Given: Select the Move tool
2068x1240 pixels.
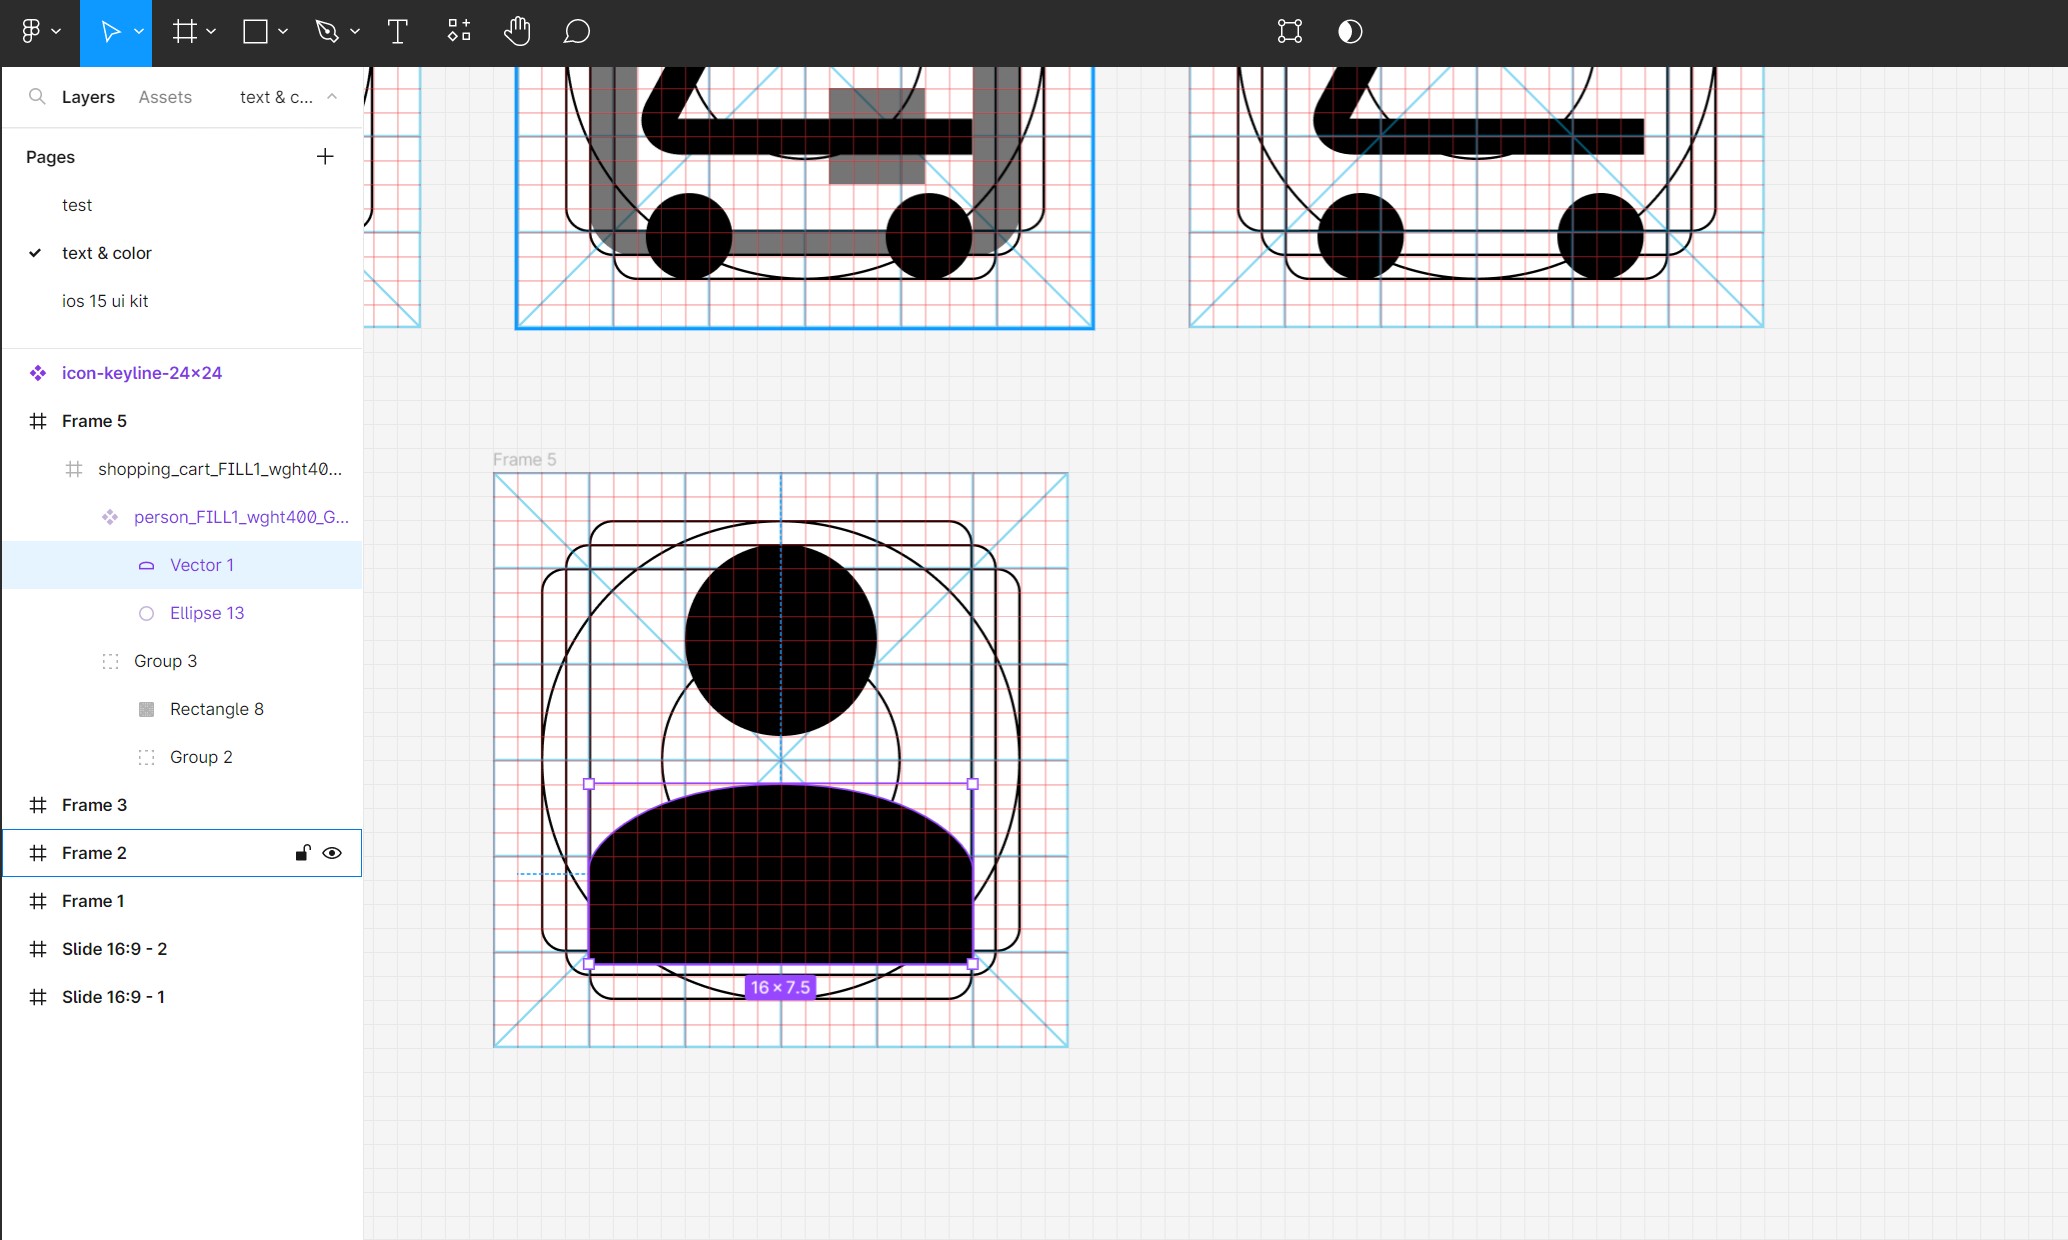Looking at the screenshot, I should point(110,32).
